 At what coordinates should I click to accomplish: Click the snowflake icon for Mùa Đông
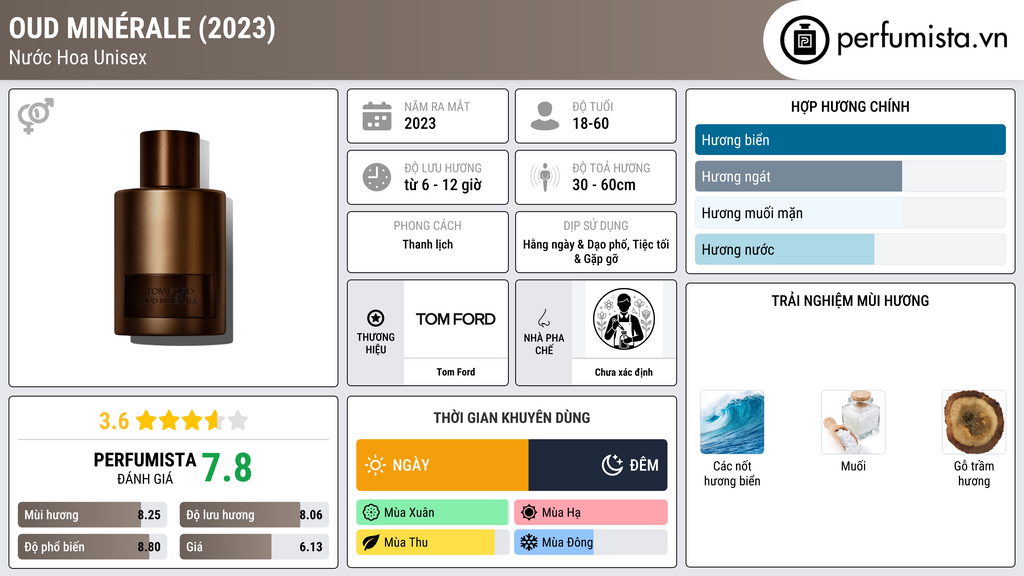click(x=529, y=542)
